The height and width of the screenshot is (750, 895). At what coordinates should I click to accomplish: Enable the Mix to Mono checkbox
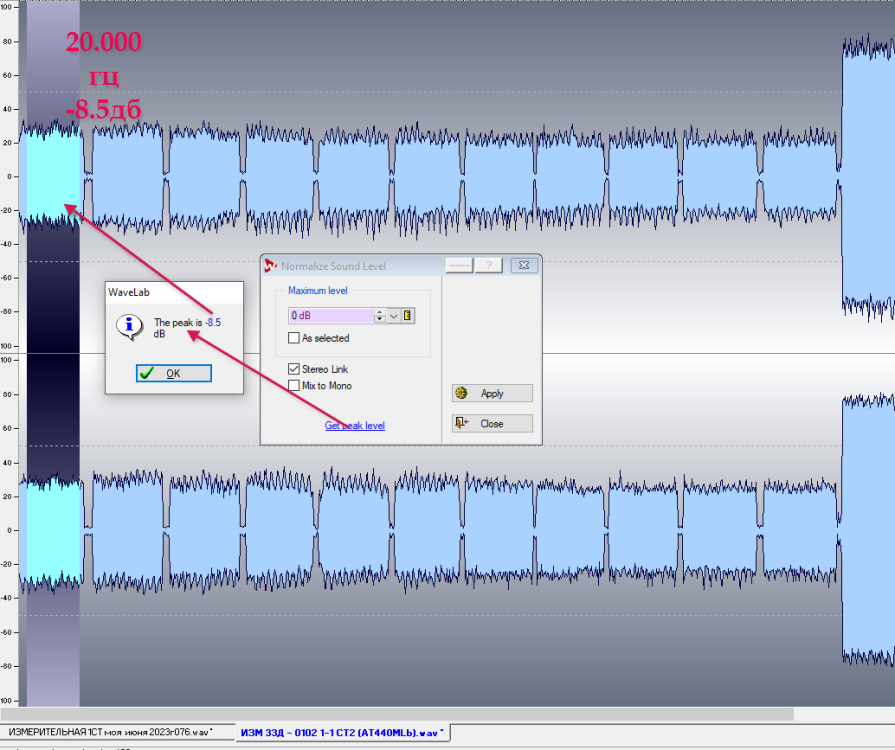tap(294, 385)
